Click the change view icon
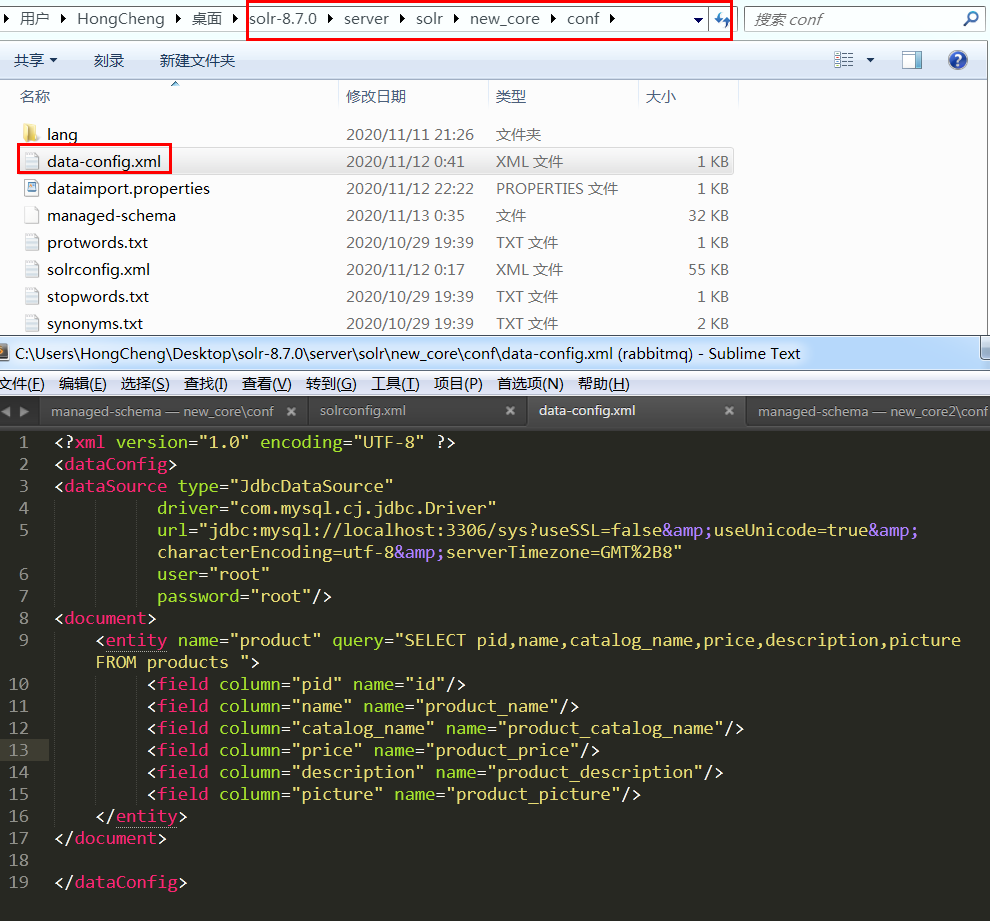 point(844,60)
